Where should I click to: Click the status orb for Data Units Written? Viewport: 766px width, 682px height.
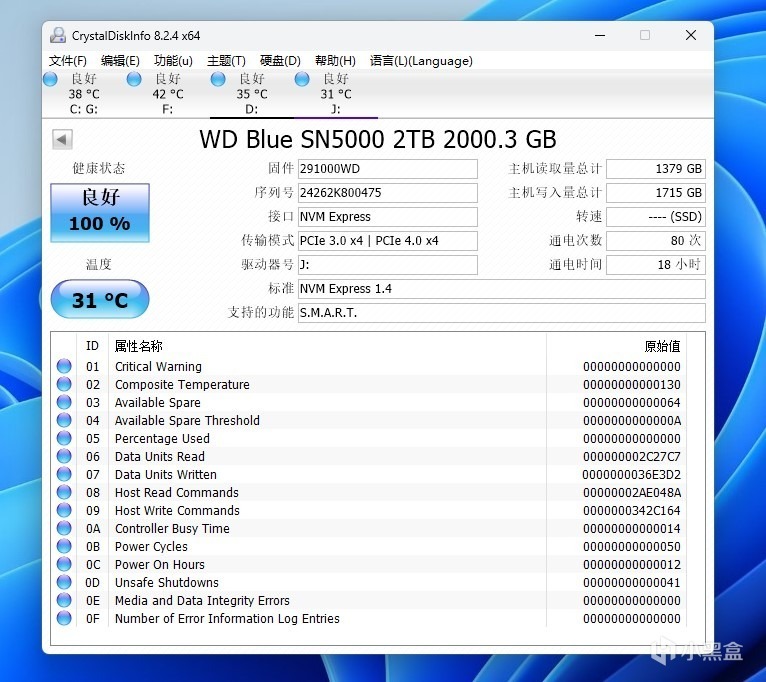coord(64,474)
